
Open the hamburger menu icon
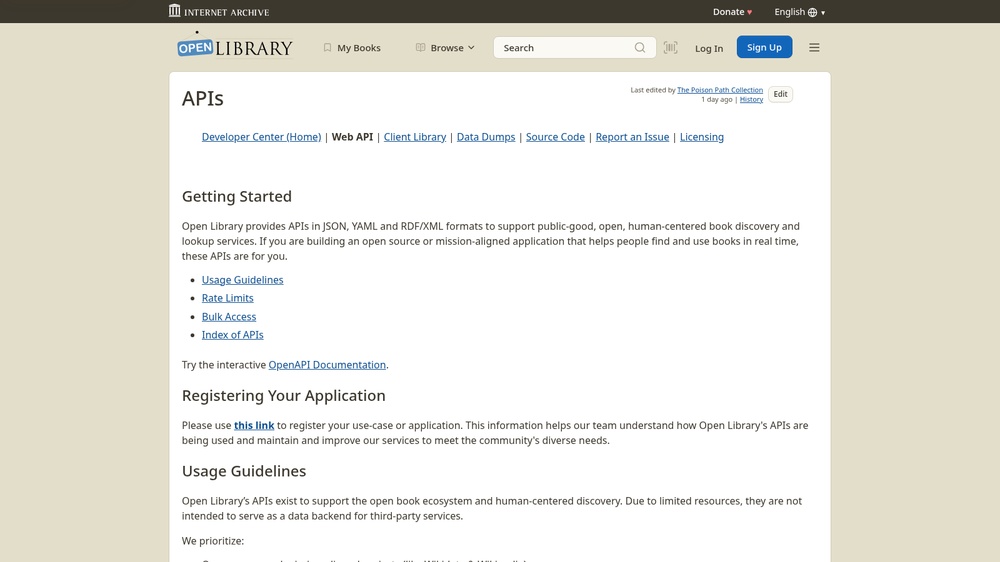coord(814,48)
